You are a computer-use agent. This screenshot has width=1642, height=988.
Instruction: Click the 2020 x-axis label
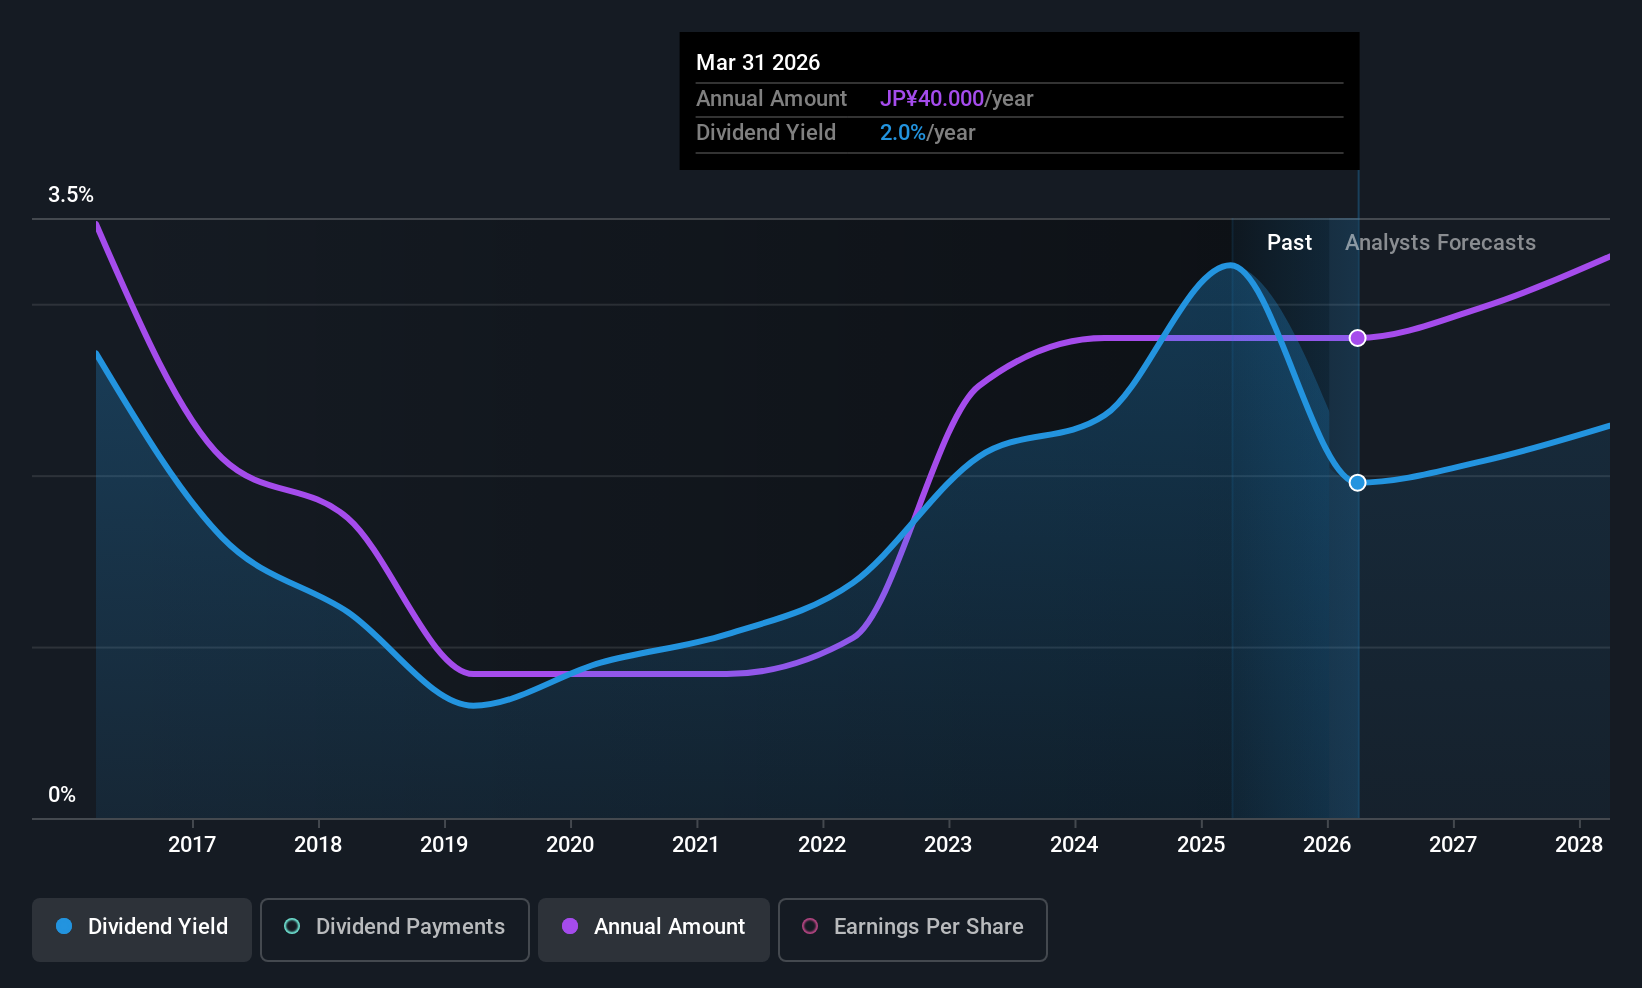(x=570, y=845)
